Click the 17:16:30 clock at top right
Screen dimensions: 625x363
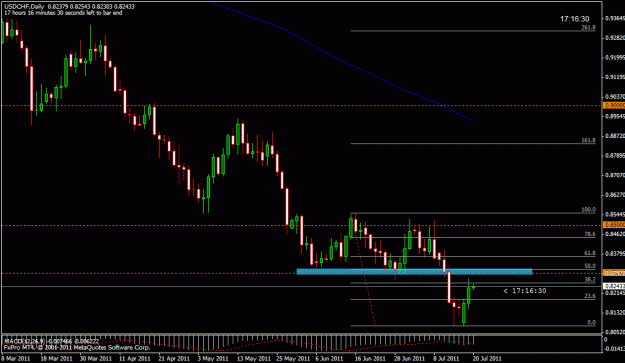574,19
